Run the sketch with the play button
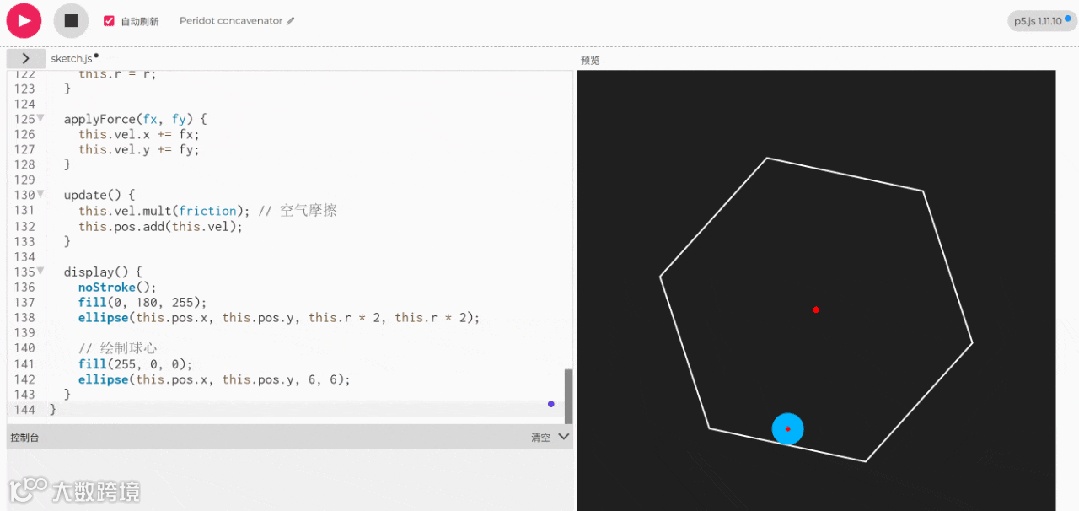Image resolution: width=1079 pixels, height=511 pixels. 24,21
